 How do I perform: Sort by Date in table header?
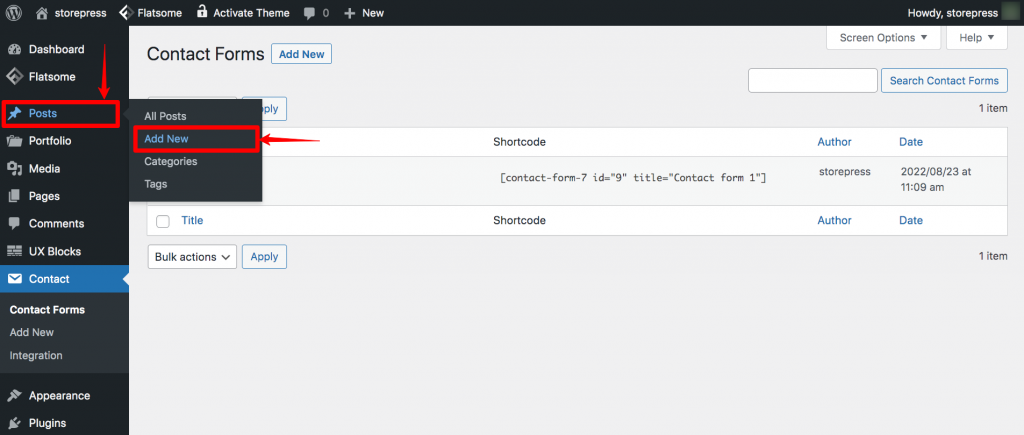coord(911,142)
